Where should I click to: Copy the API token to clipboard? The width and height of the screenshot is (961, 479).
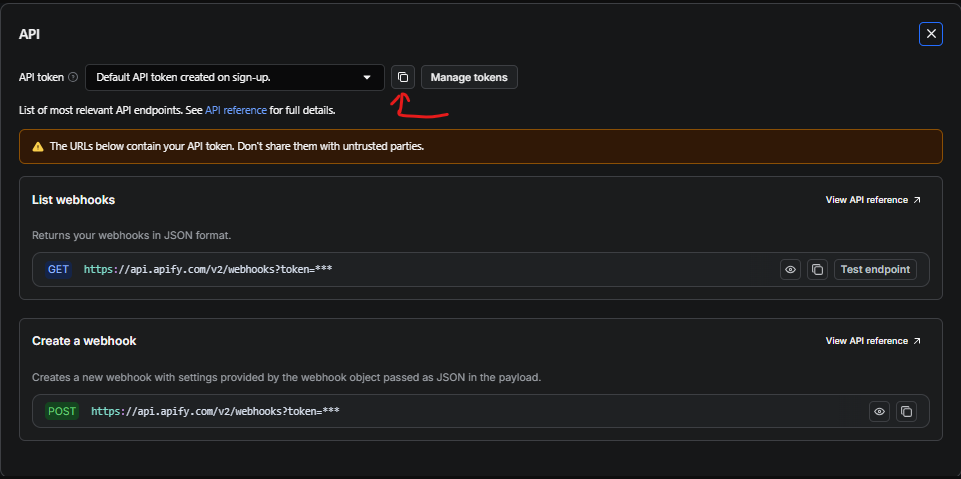(403, 77)
